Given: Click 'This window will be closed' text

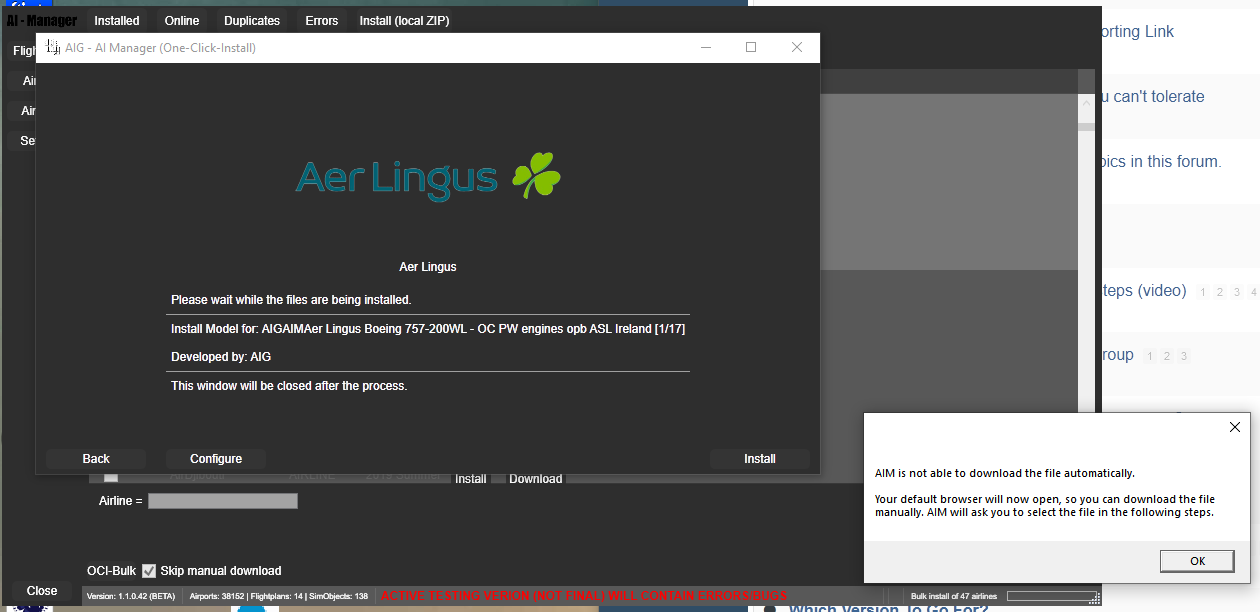Looking at the screenshot, I should [289, 386].
